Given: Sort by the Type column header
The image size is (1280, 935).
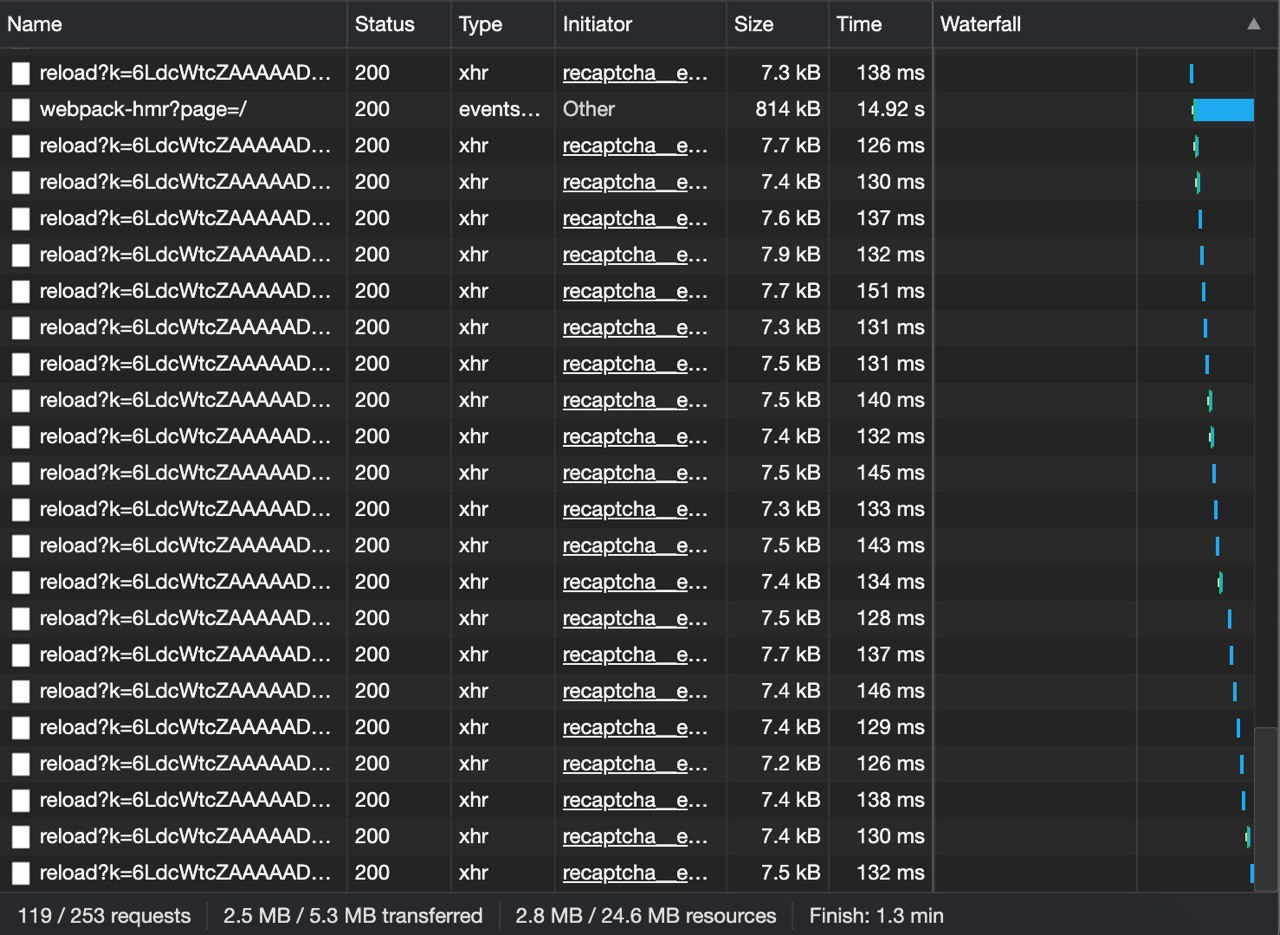Looking at the screenshot, I should tap(480, 24).
